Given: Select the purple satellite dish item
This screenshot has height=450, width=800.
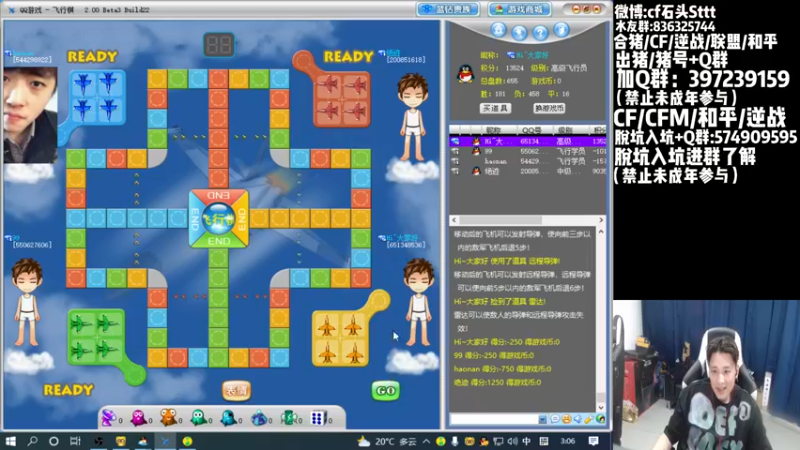Looking at the screenshot, I should 109,418.
